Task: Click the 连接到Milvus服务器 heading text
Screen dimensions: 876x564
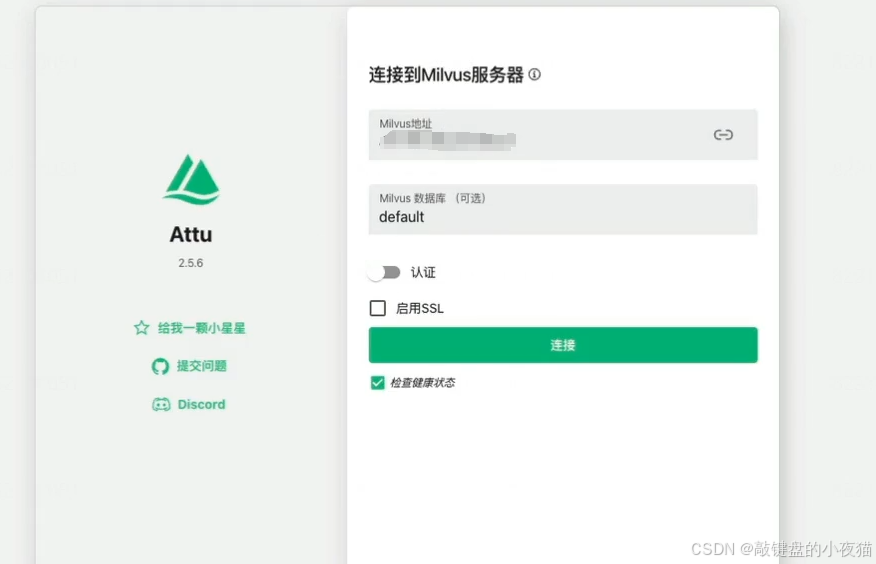Action: (446, 75)
